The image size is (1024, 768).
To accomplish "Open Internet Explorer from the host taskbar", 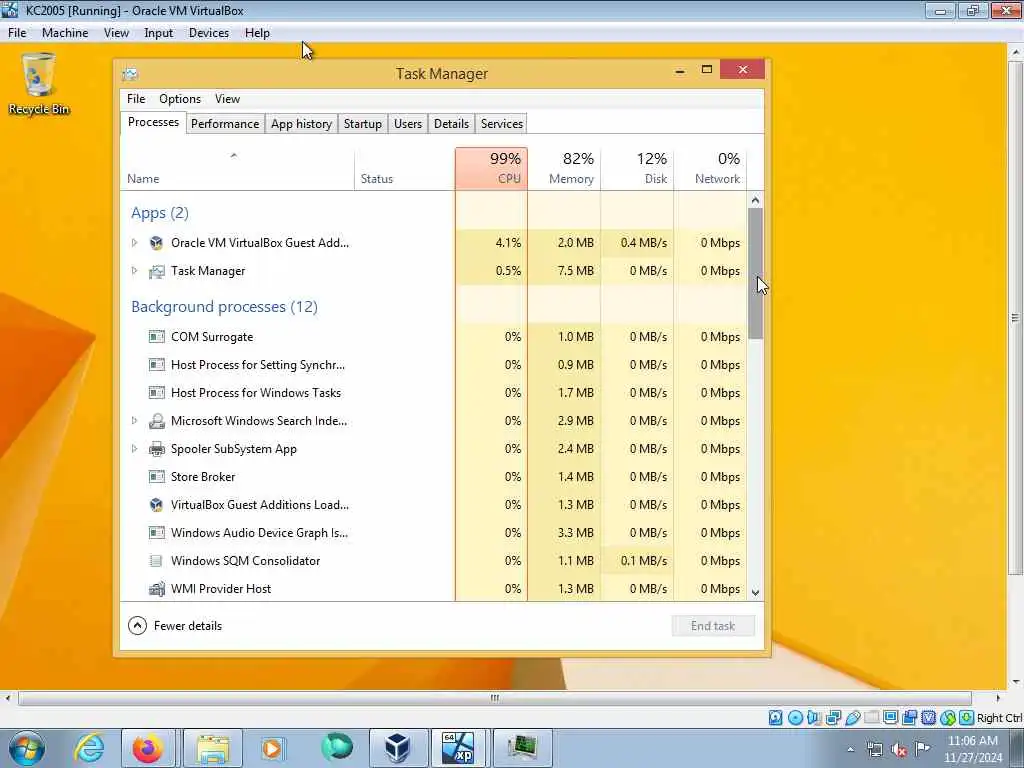I will (x=89, y=748).
